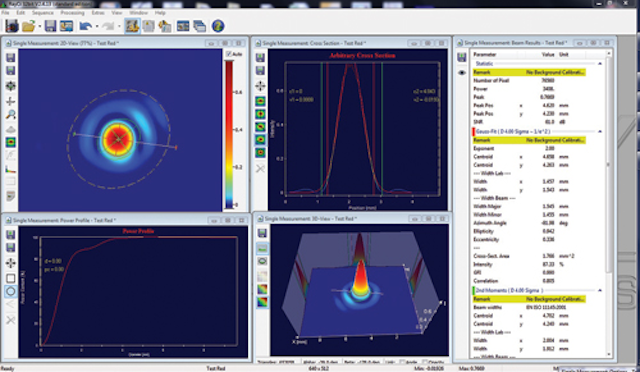This screenshot has height=372, width=640.
Task: Click save icon in Beam Results sidebar
Action: (462, 57)
